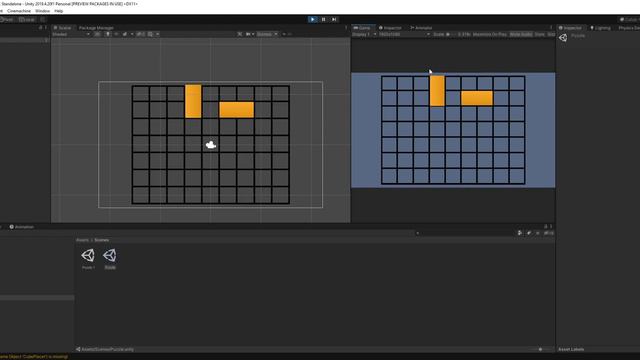The image size is (640, 360).
Task: Open the Lighting tab
Action: (x=601, y=28)
